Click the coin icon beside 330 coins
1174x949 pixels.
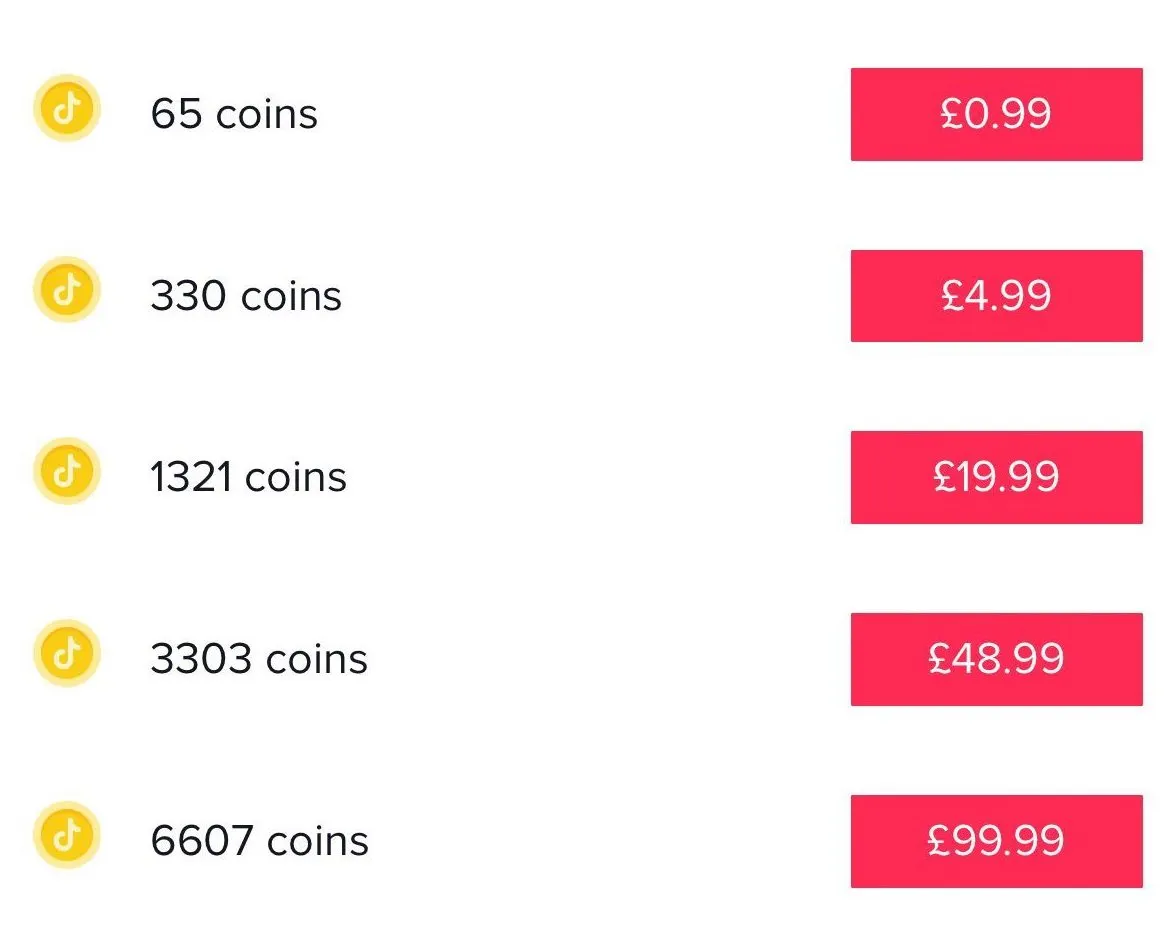click(x=67, y=290)
